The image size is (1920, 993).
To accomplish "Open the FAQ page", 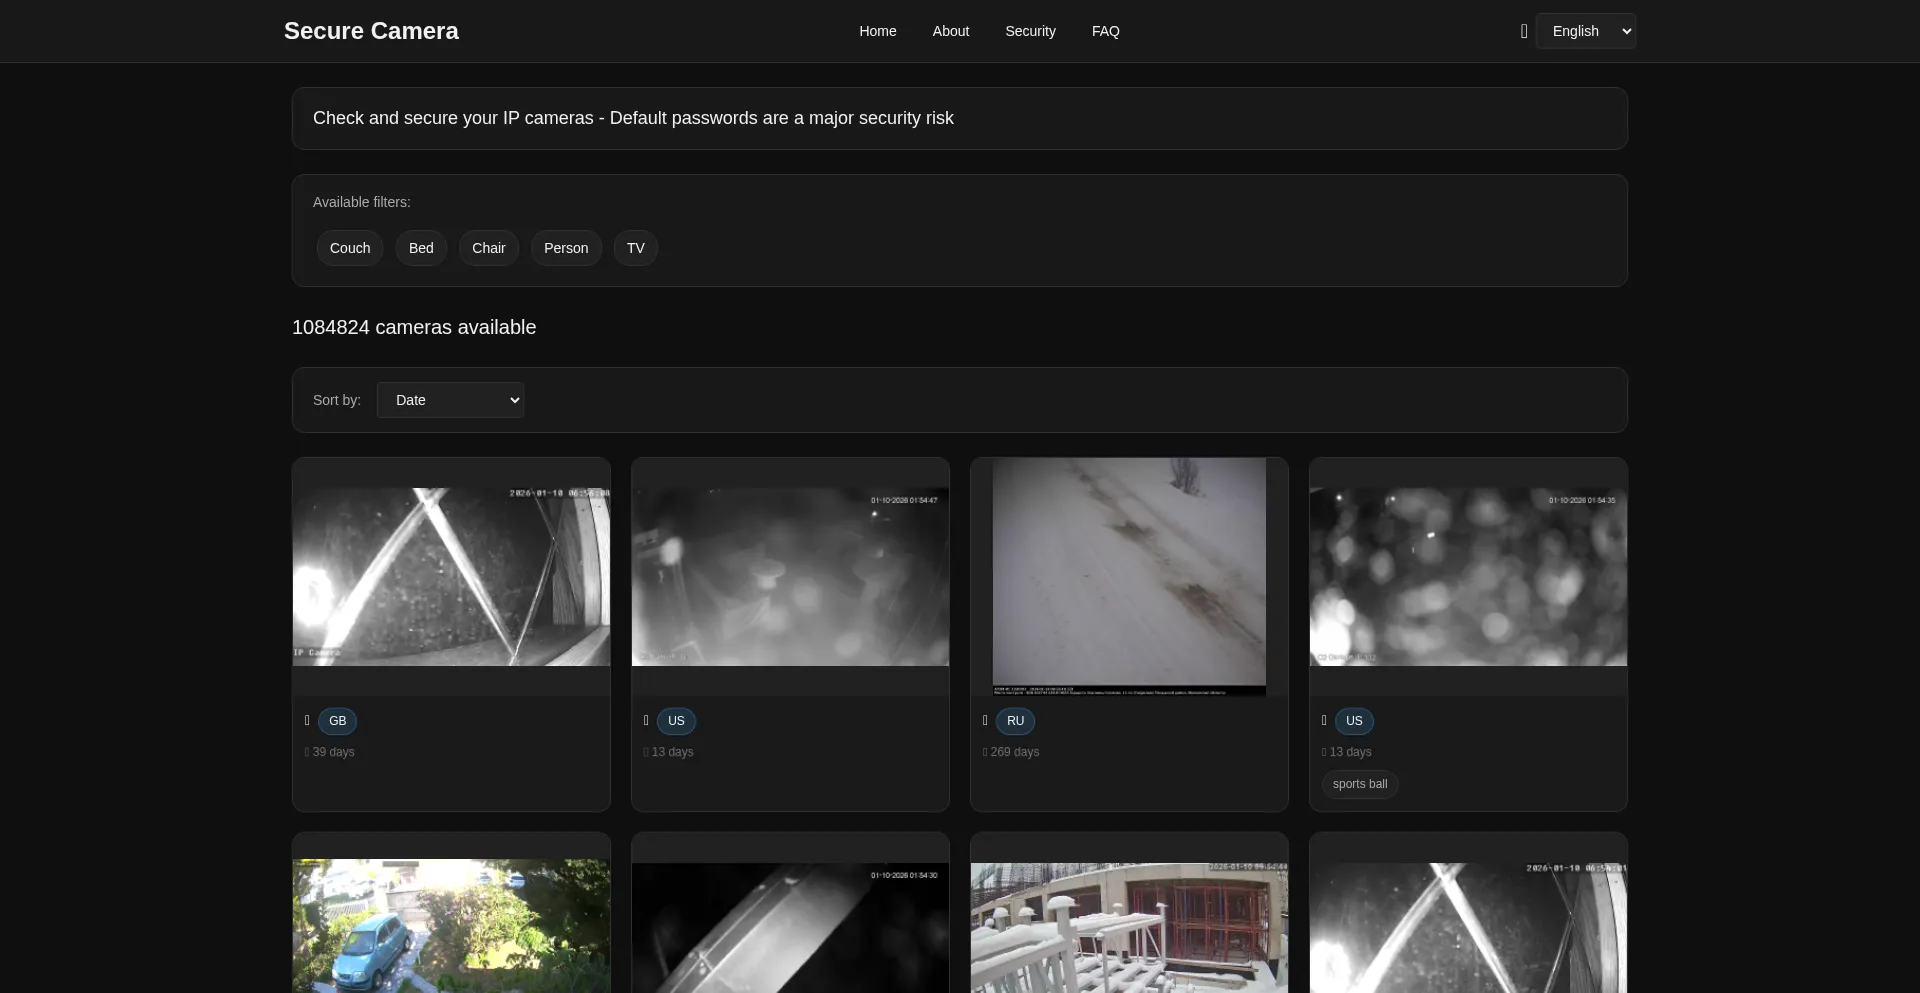I will point(1105,31).
